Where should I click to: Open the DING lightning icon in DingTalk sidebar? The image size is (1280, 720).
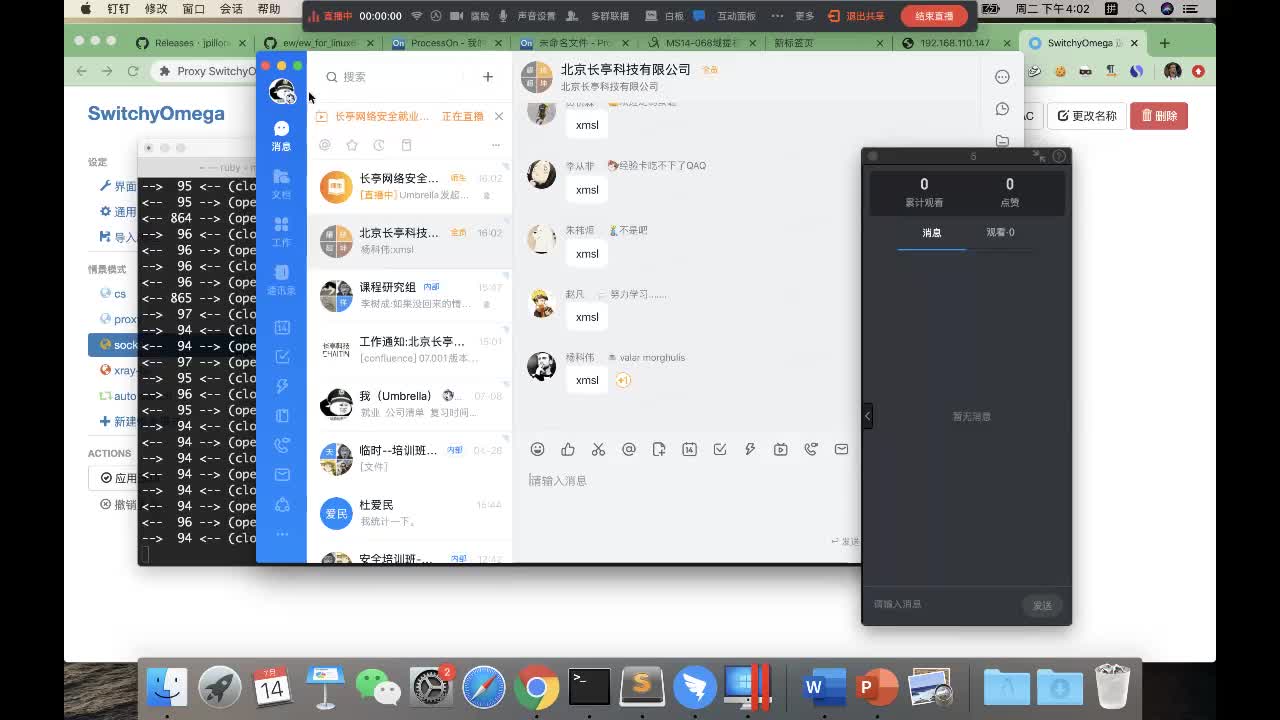(282, 386)
